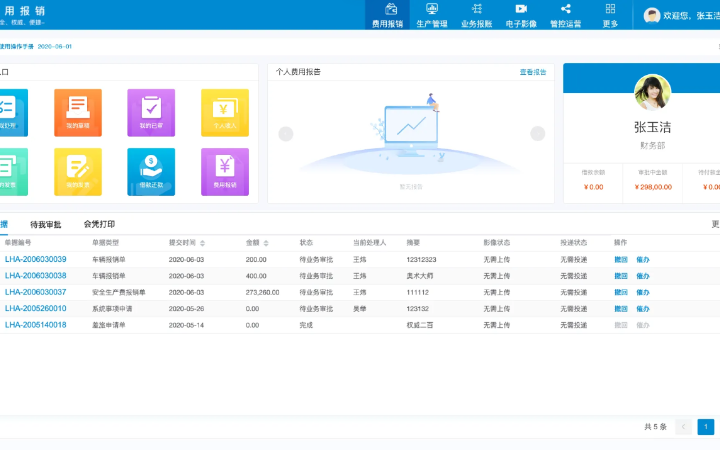Open the yellow document-with-pencil tile
The height and width of the screenshot is (450, 720).
pos(78,172)
